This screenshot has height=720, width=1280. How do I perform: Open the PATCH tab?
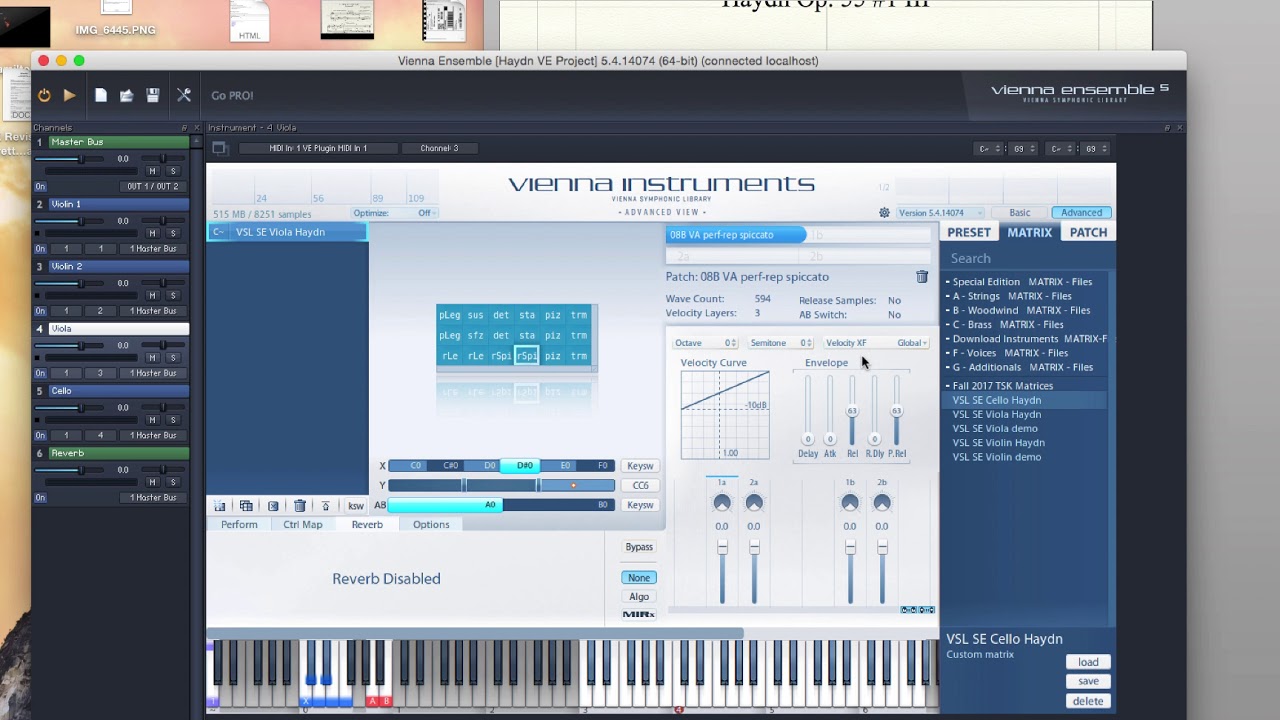click(x=1088, y=233)
